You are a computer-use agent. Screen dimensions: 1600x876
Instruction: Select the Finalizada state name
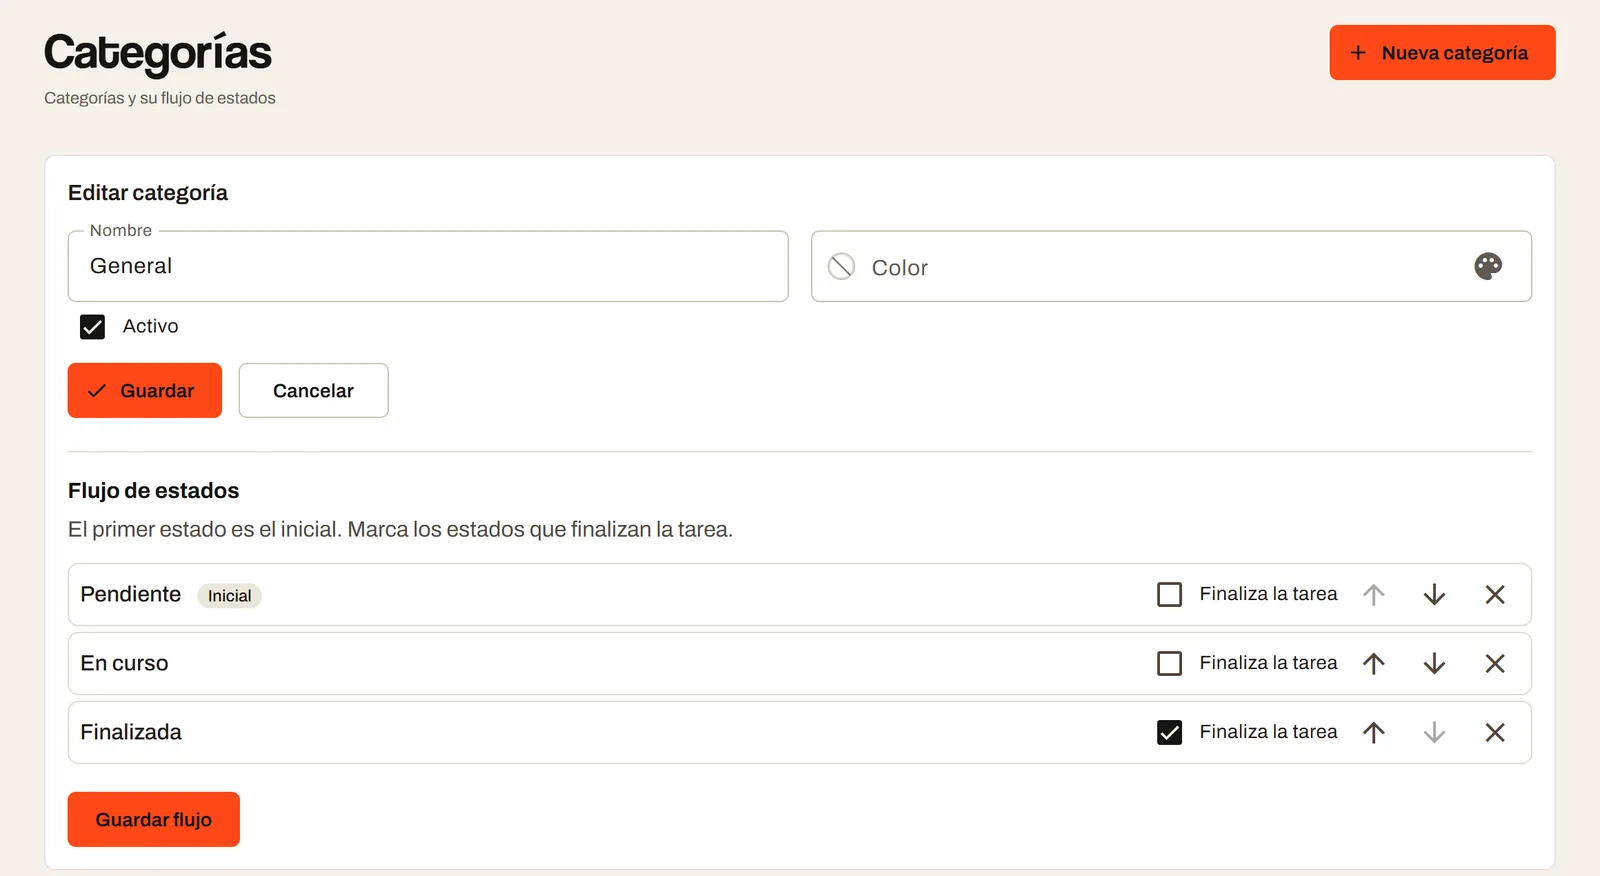click(131, 732)
